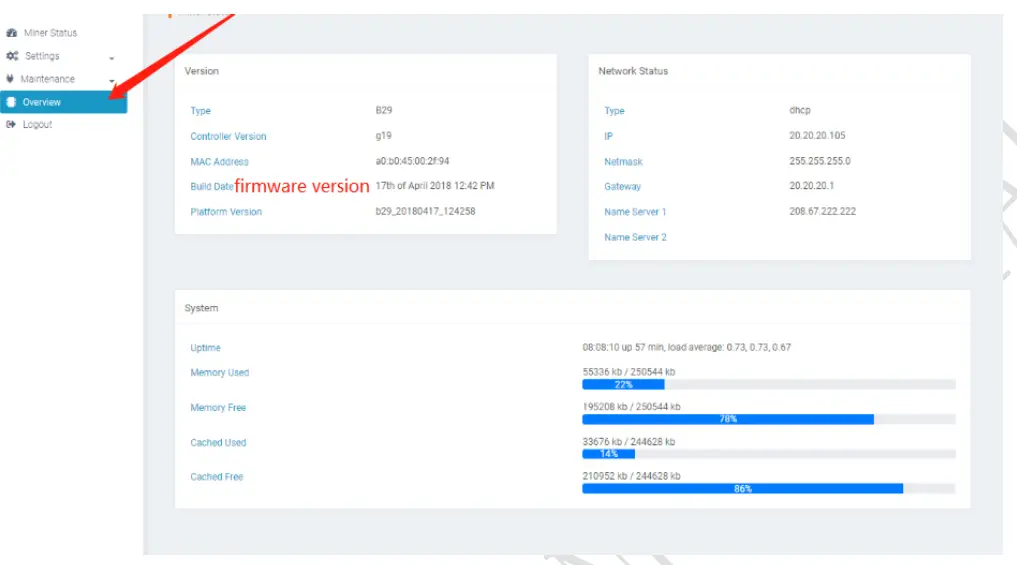Click the Miner Status dashboard icon
Screen dimensions: 1017x565
tap(12, 32)
